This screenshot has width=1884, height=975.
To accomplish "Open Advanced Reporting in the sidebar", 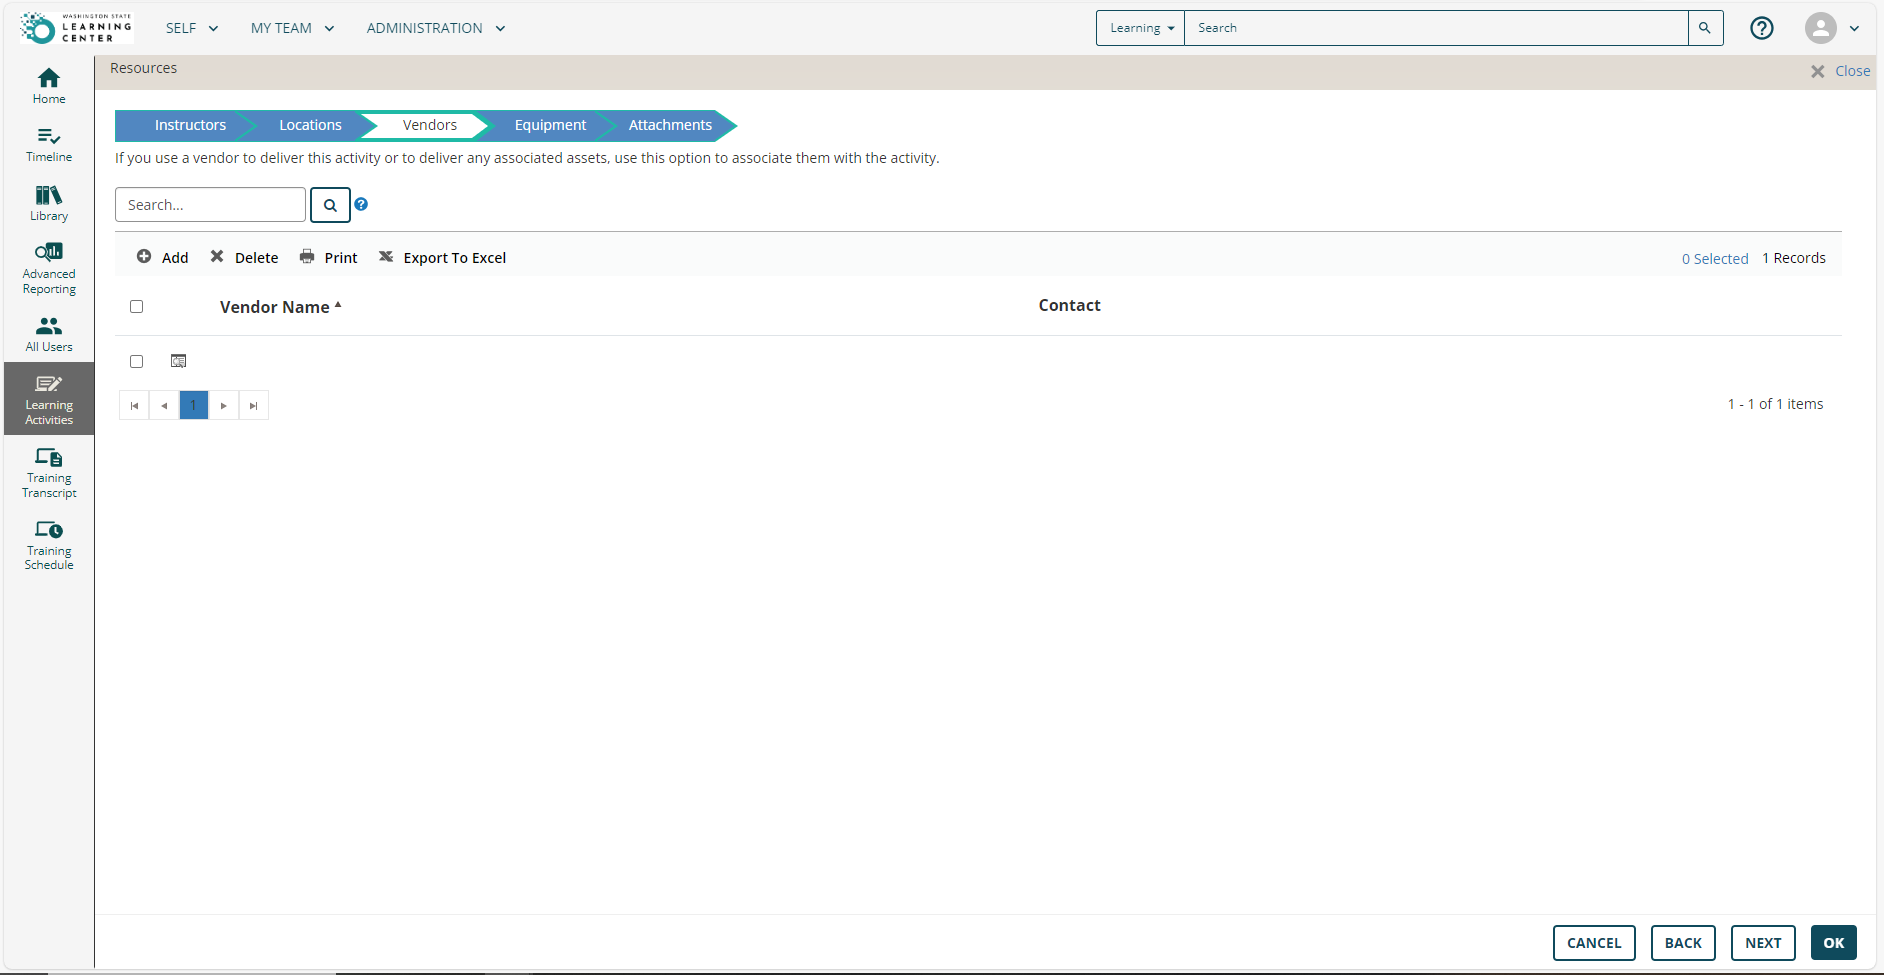I will pyautogui.click(x=49, y=269).
